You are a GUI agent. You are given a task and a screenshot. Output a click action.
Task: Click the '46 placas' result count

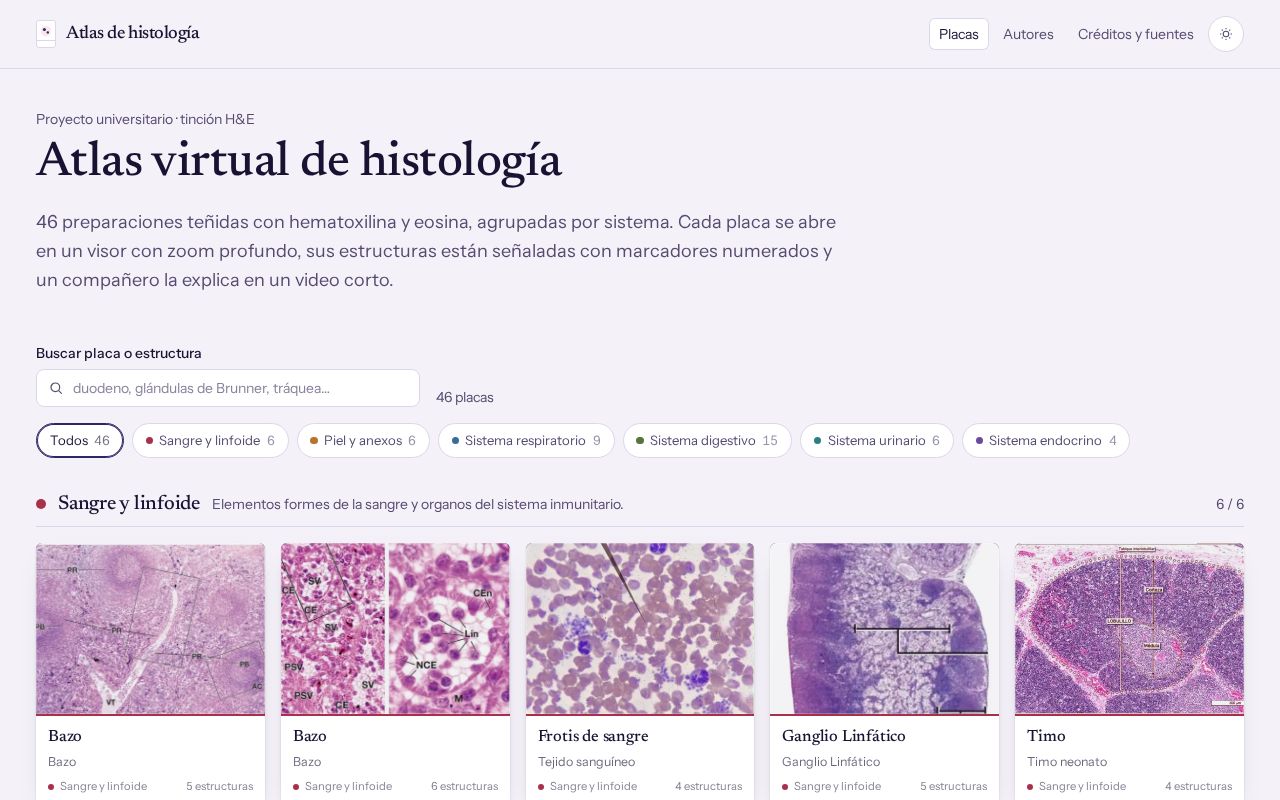465,397
